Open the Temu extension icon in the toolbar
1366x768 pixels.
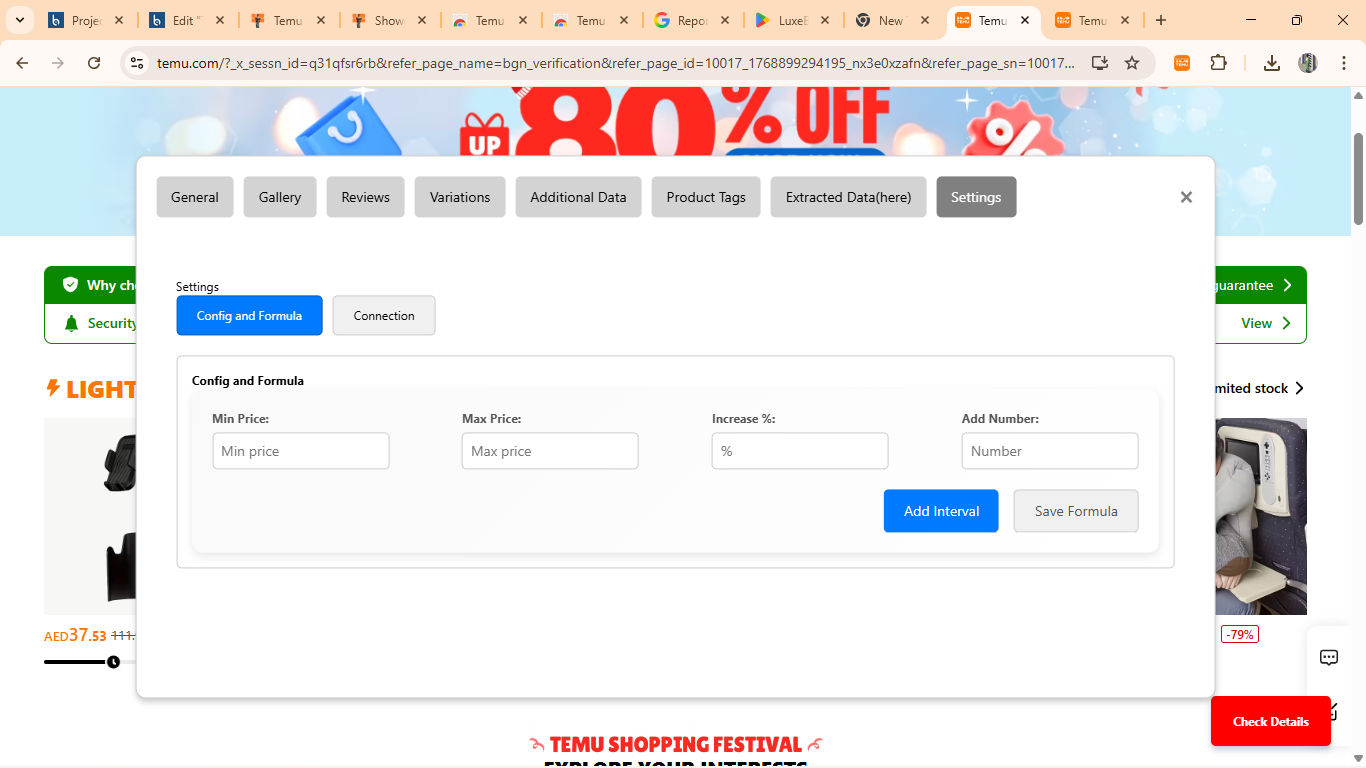click(1182, 62)
